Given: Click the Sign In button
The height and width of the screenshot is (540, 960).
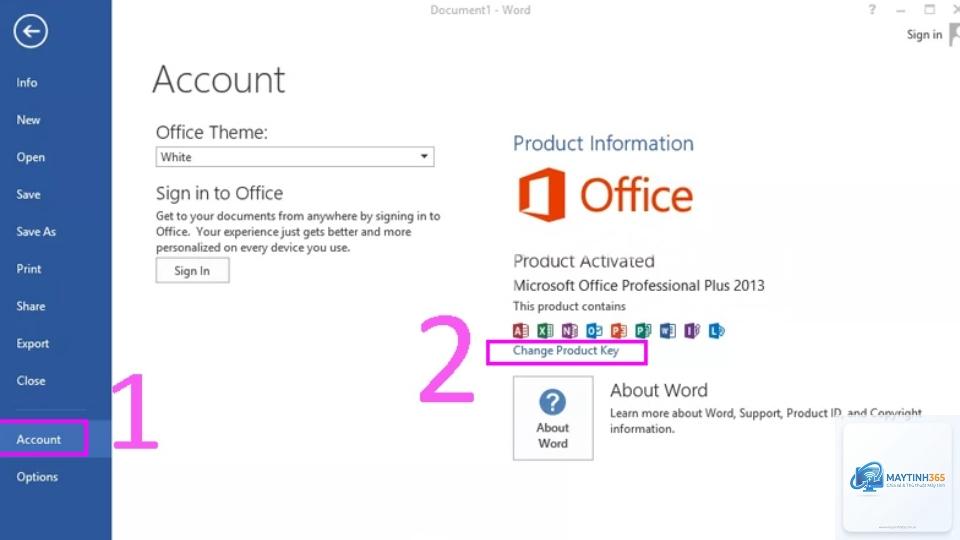Looking at the screenshot, I should pos(192,271).
